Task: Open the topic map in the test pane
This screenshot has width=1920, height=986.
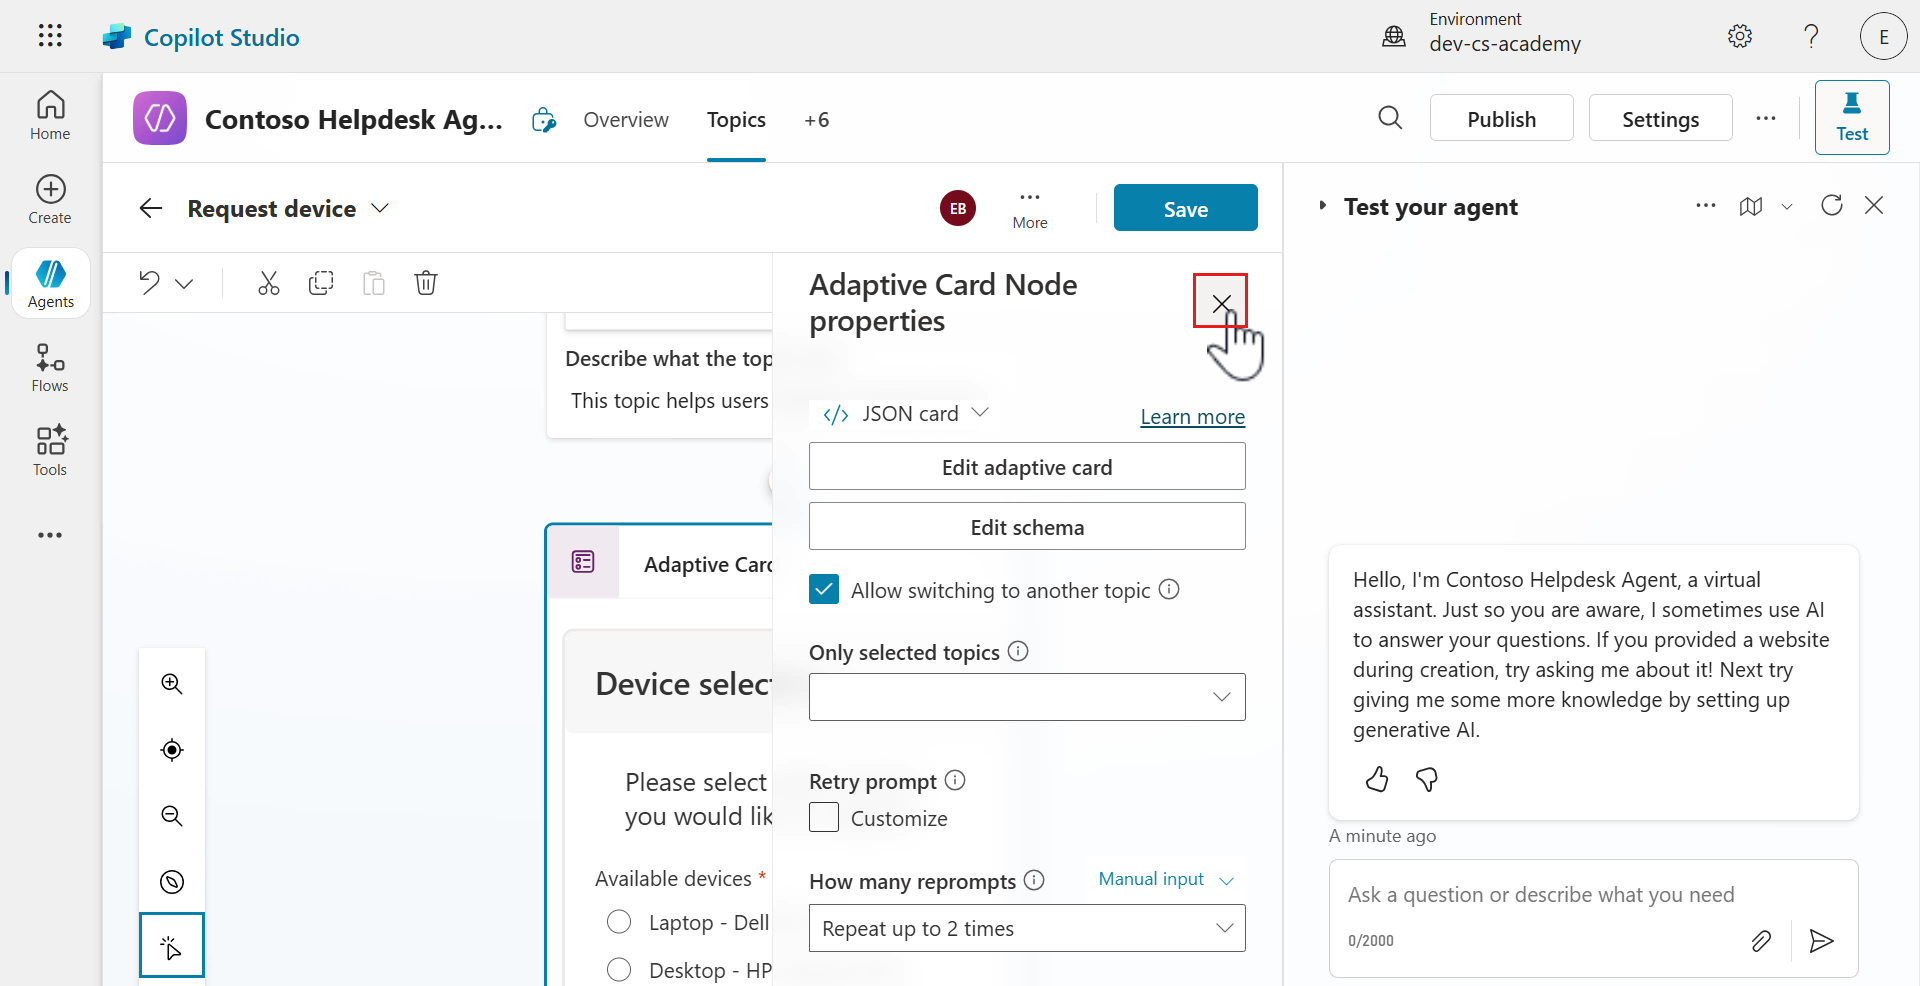Action: tap(1753, 206)
